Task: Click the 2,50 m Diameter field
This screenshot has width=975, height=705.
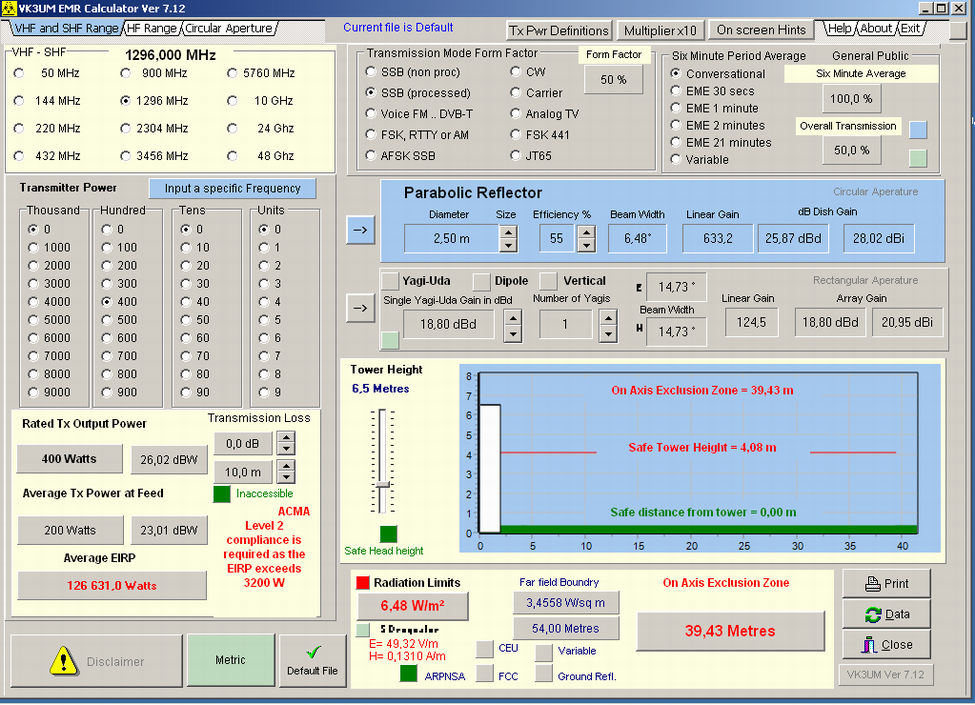Action: 451,239
